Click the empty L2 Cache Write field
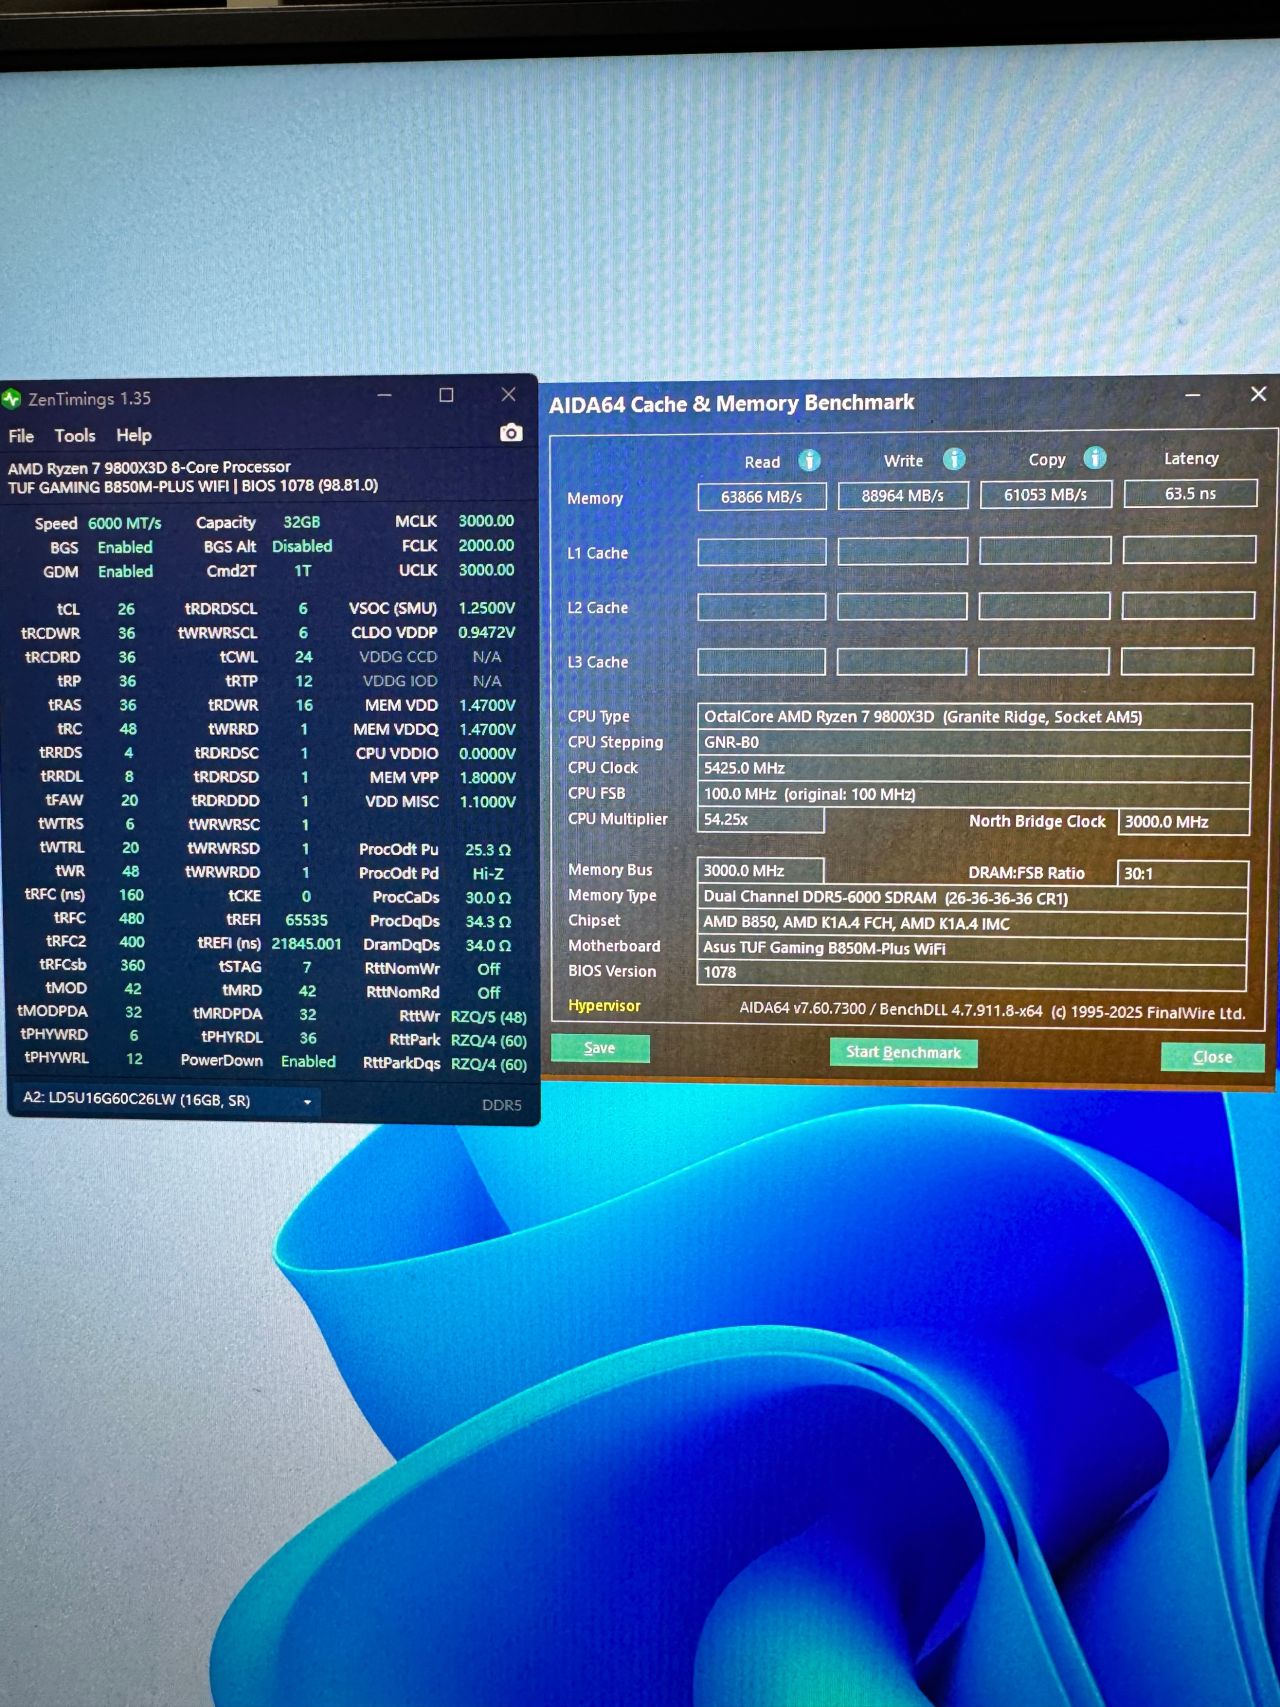Viewport: 1280px width, 1707px height. point(902,606)
